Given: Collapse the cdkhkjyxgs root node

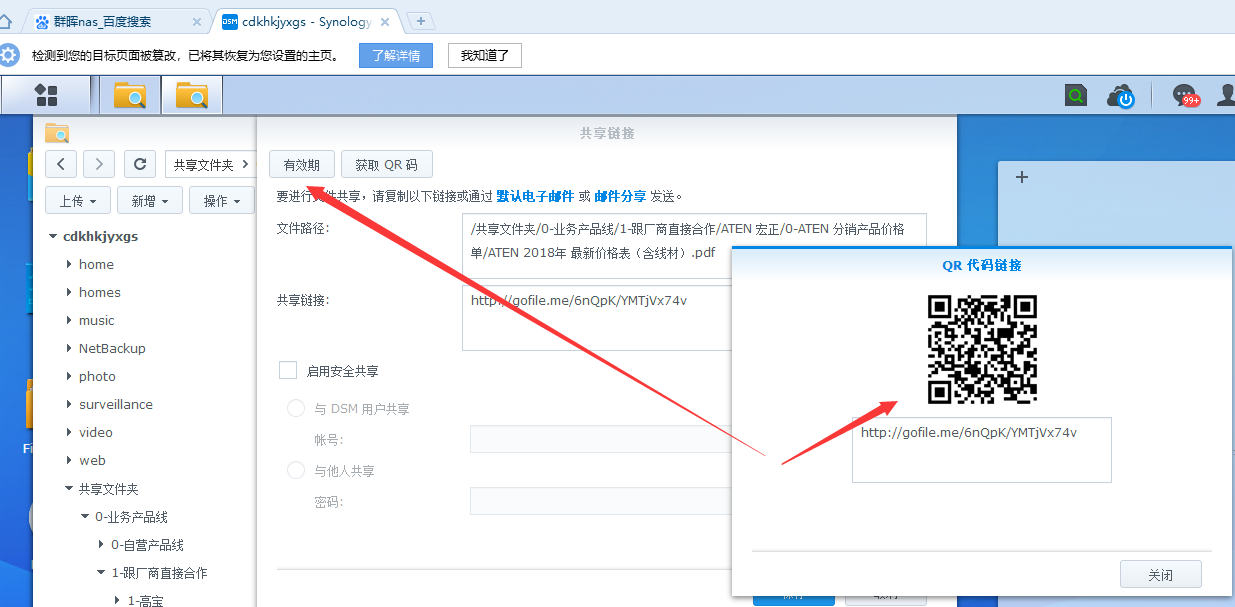Looking at the screenshot, I should (x=53, y=237).
